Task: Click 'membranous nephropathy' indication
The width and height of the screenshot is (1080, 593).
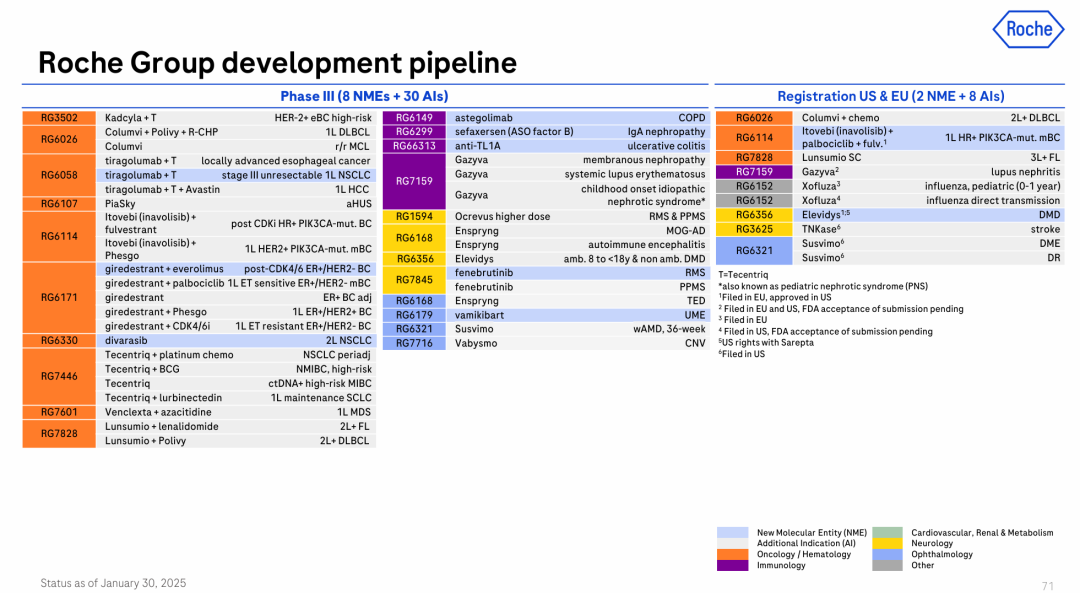Action: tap(644, 160)
